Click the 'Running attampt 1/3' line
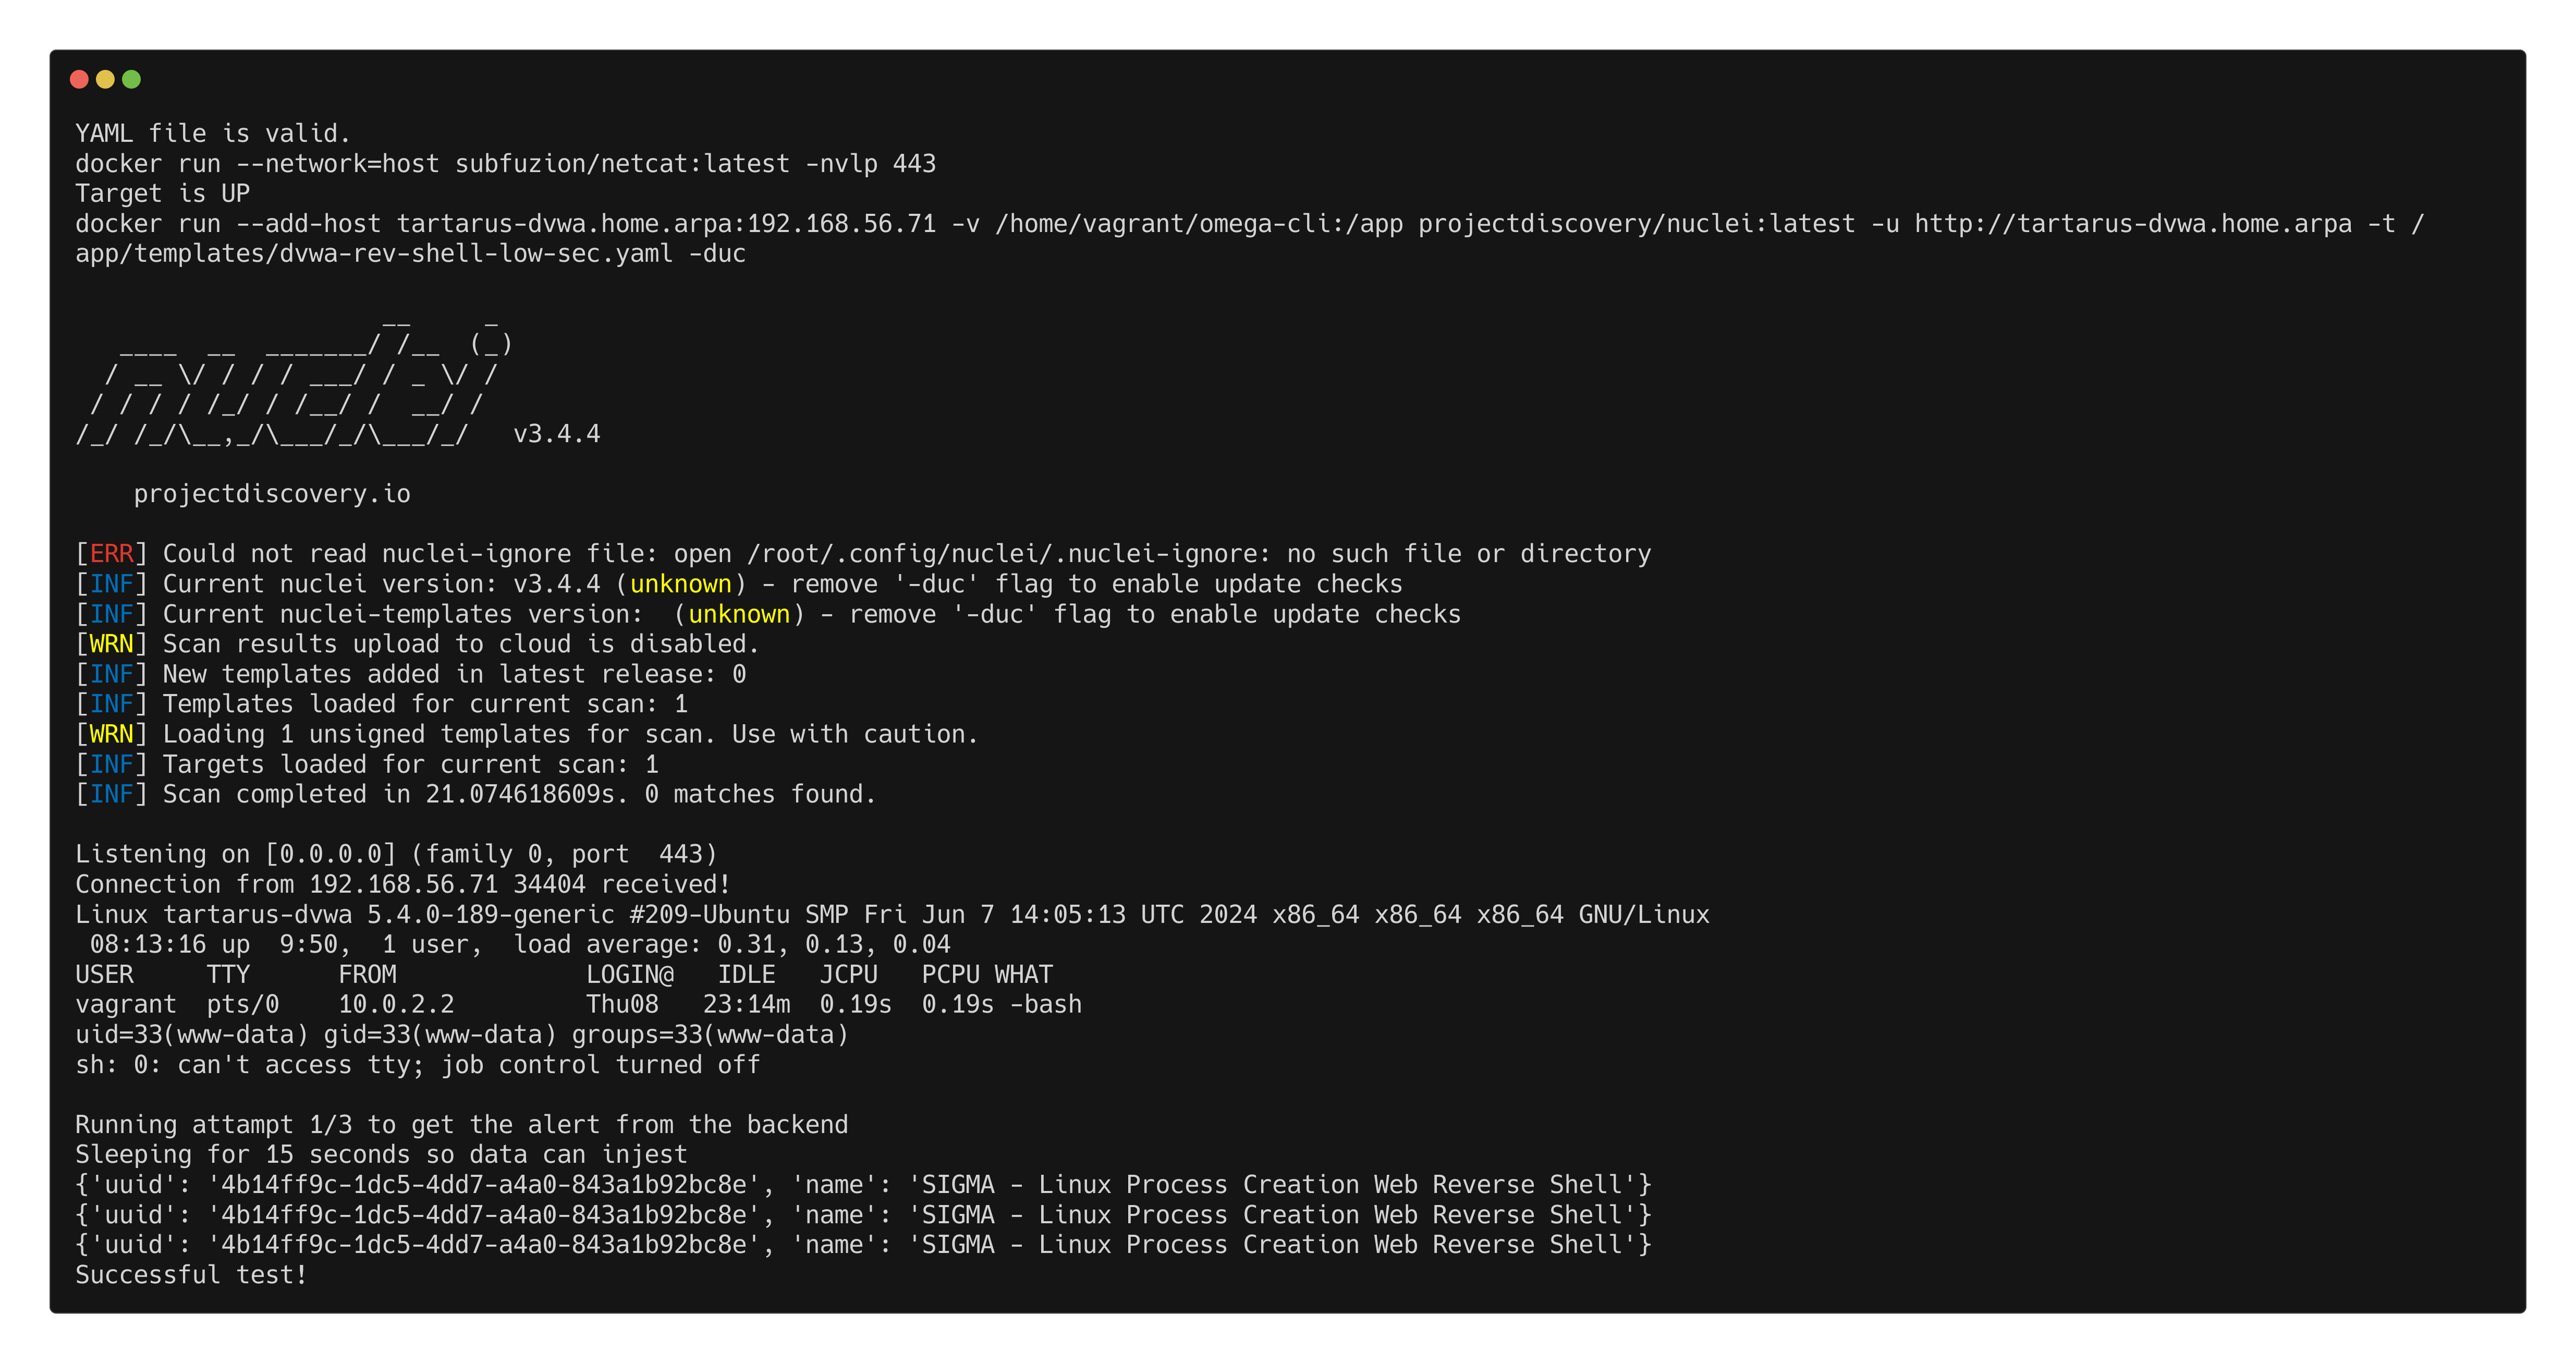 point(461,1125)
